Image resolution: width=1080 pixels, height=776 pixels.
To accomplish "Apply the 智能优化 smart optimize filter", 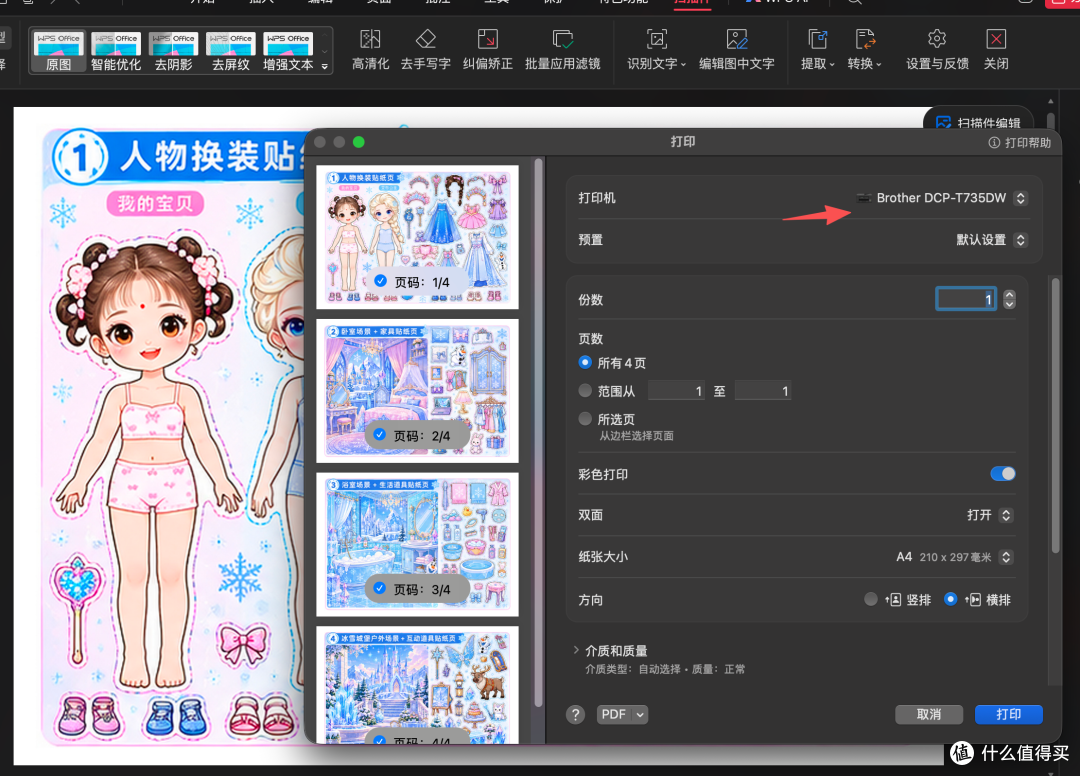I will tap(116, 52).
